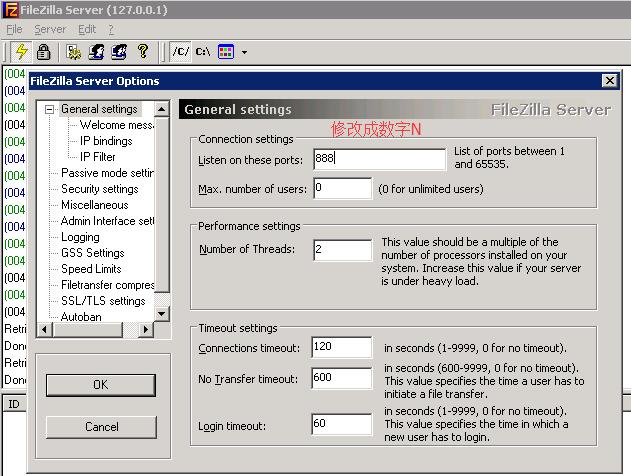Select GSS Settings tree item
The image size is (631, 476).
(93, 253)
